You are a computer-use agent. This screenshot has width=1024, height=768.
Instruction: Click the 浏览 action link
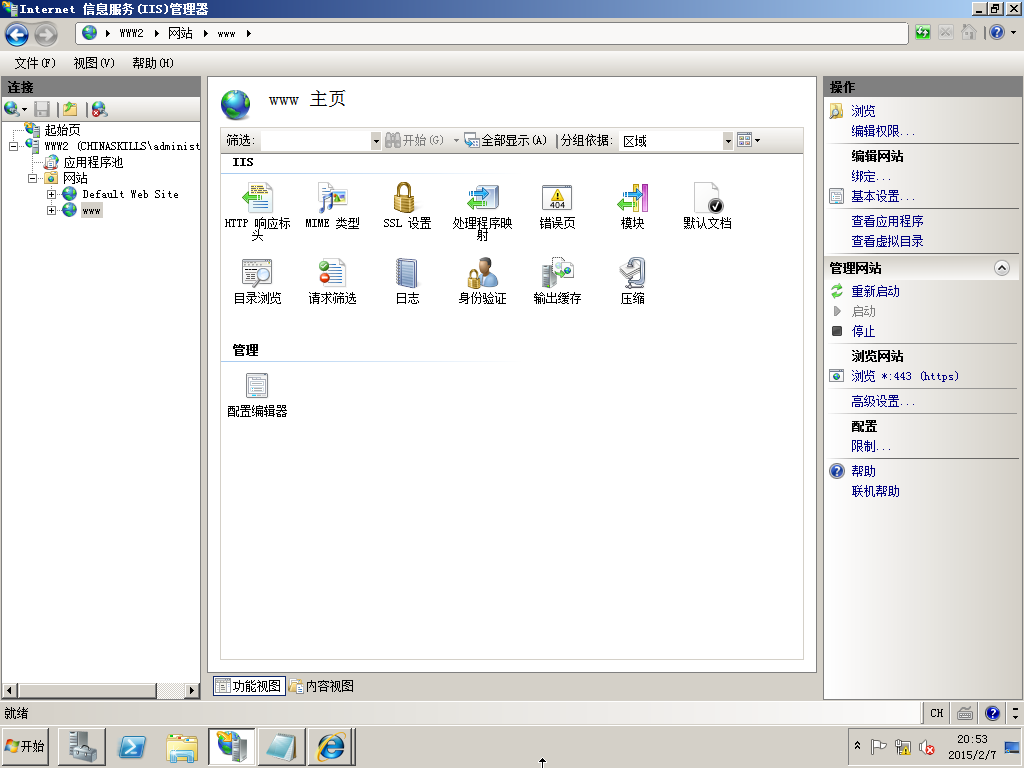[x=863, y=111]
